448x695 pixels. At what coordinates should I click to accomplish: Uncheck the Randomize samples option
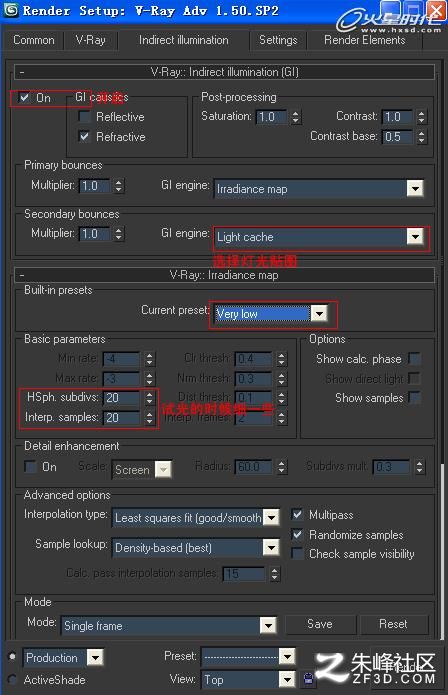click(x=297, y=534)
